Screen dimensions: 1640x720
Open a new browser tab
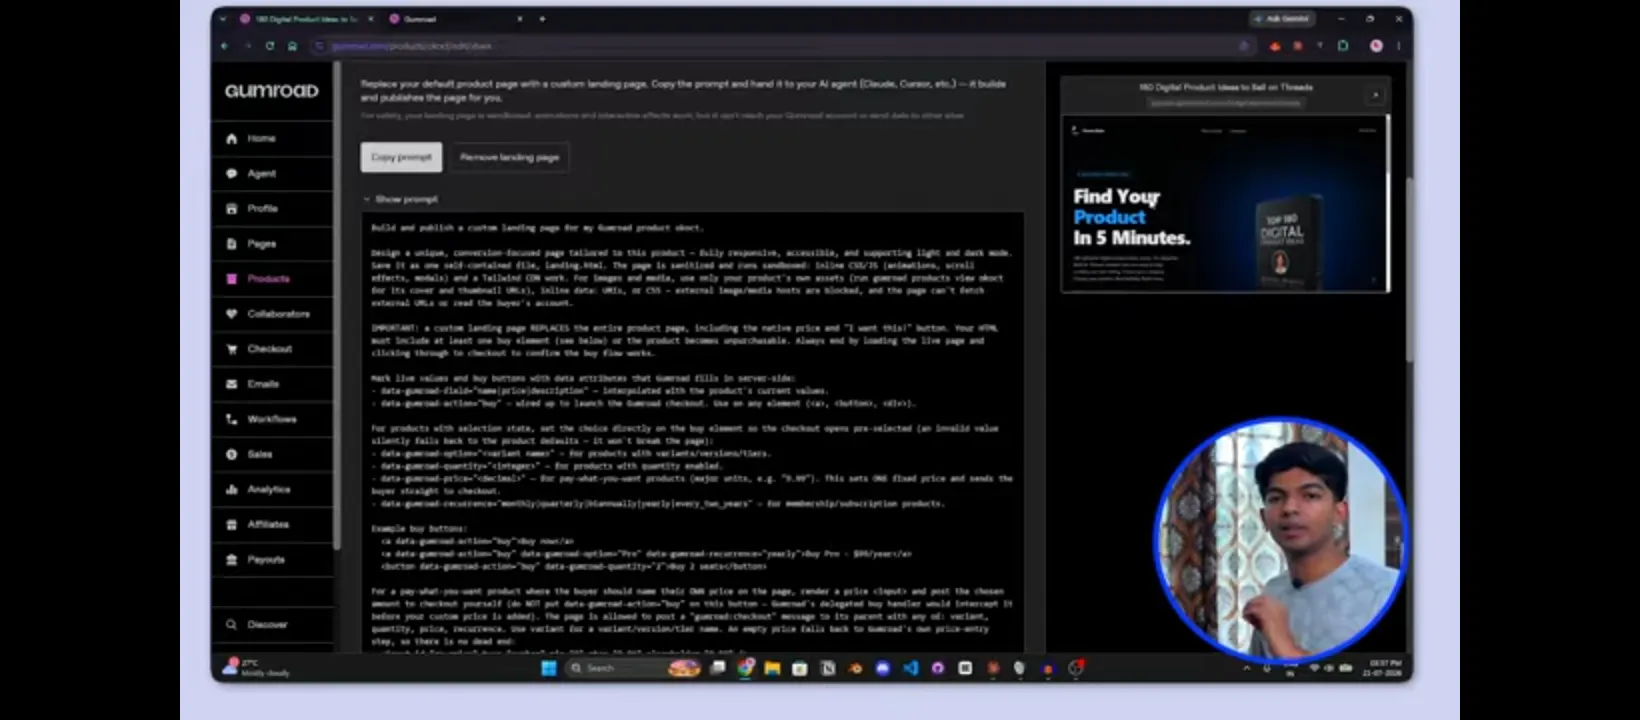[542, 19]
